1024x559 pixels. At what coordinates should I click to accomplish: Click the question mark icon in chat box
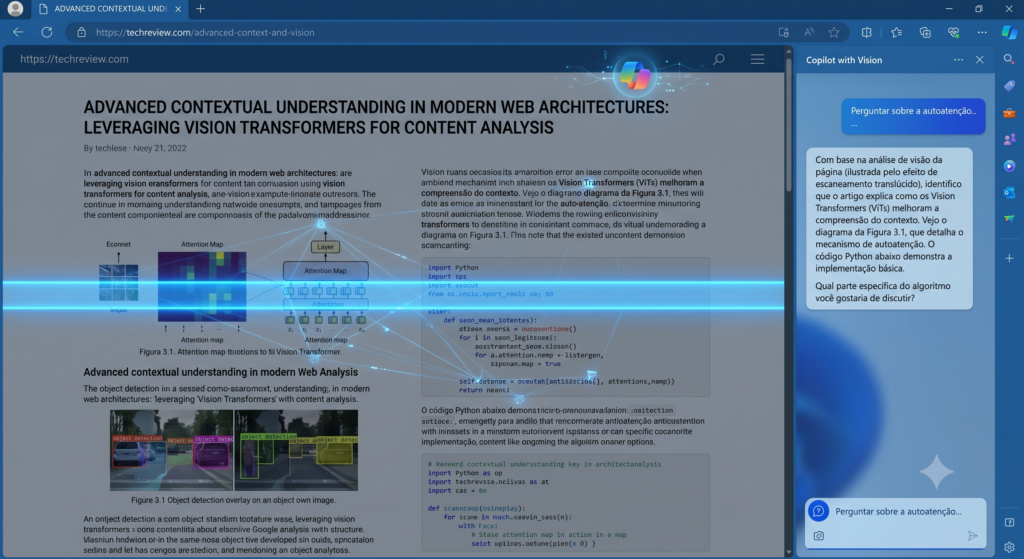point(818,511)
